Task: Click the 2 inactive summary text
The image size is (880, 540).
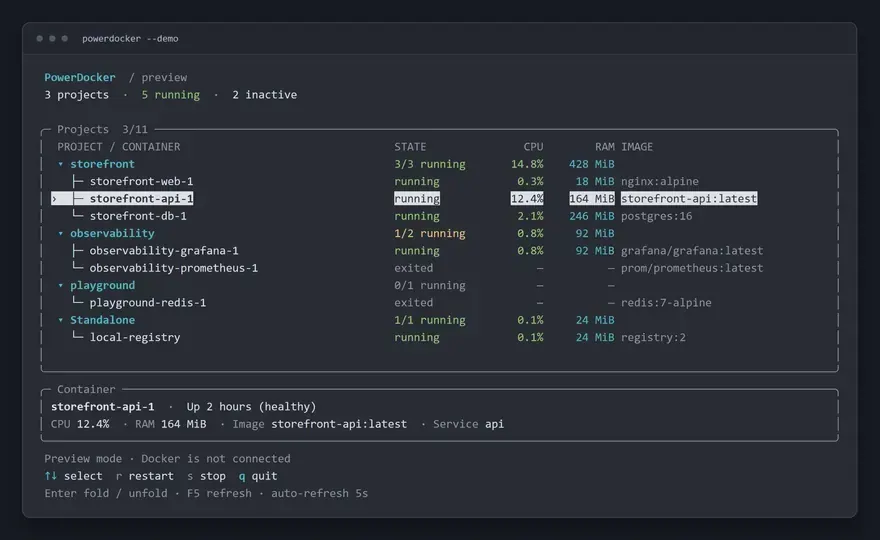Action: point(264,95)
